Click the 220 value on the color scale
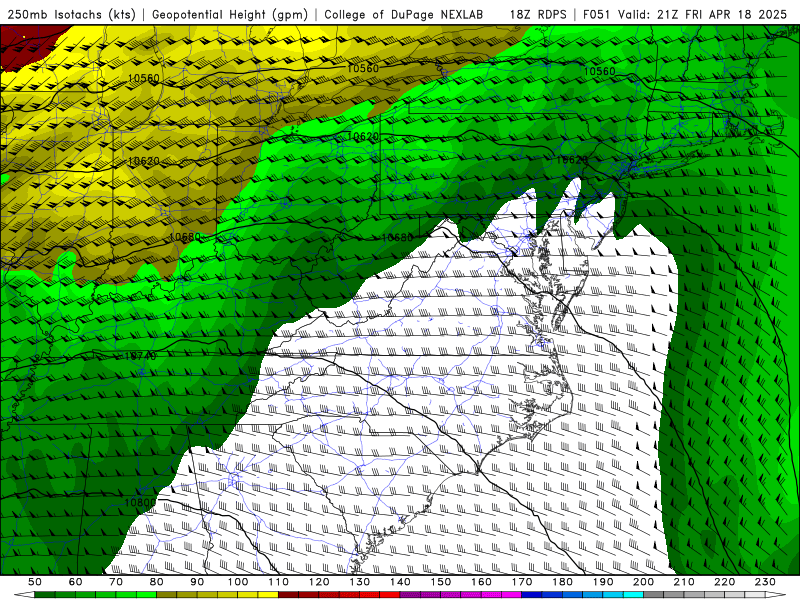The image size is (800, 600). (x=725, y=582)
